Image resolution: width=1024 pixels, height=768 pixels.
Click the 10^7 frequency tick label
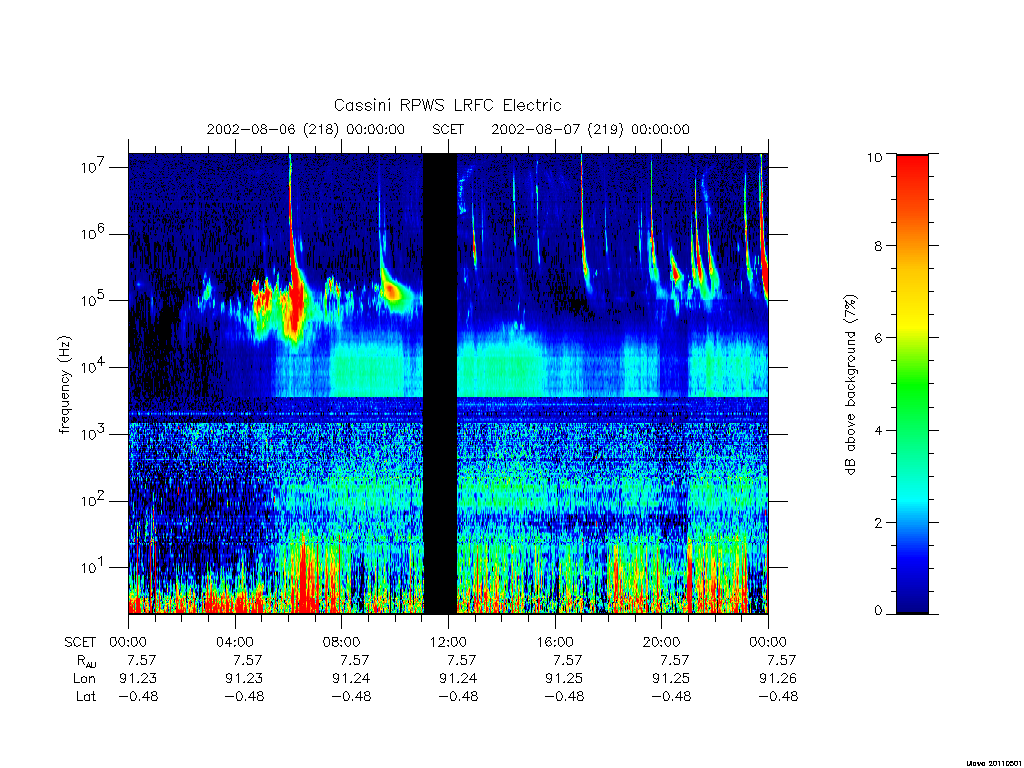pyautogui.click(x=94, y=167)
